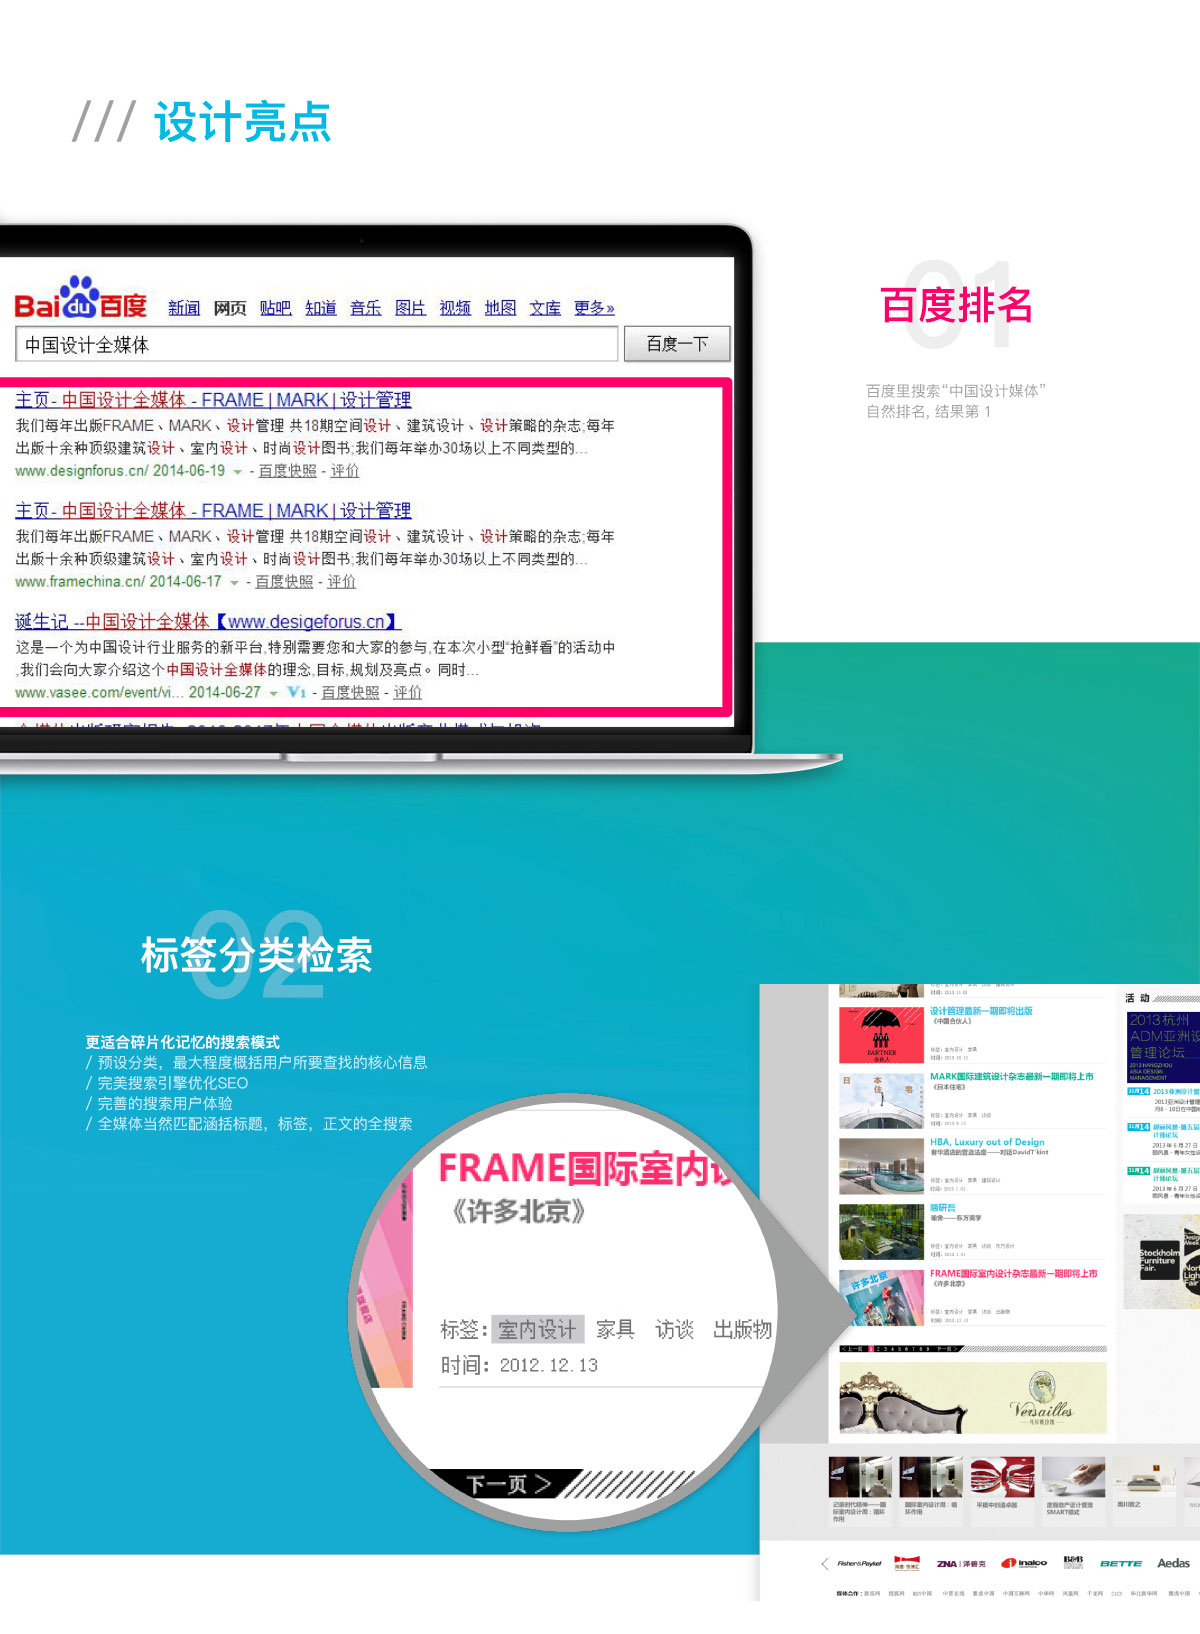This screenshot has height=1634, width=1200.
Task: Click the 设计亮点 heading
Action: pyautogui.click(x=242, y=122)
